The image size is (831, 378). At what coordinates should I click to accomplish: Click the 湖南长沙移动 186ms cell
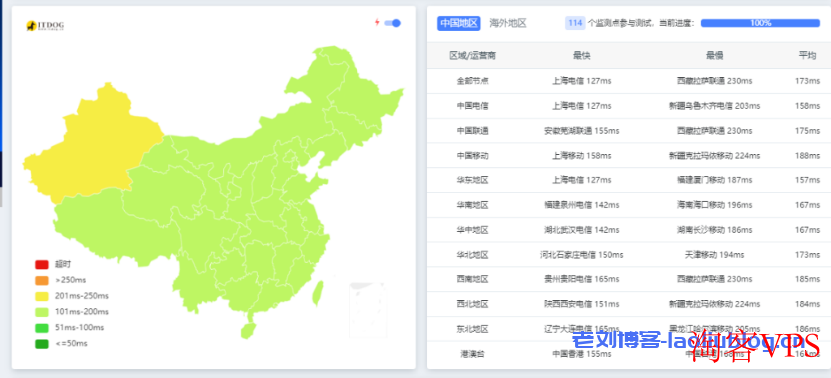(x=714, y=230)
